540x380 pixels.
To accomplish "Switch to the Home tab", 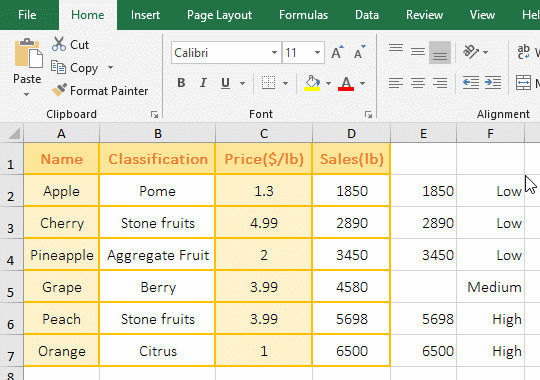I will point(87,15).
